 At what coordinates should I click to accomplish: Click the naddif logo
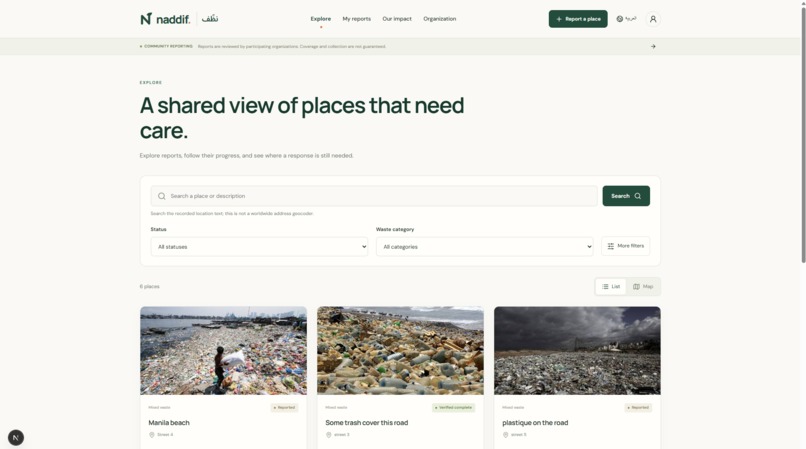coord(164,19)
